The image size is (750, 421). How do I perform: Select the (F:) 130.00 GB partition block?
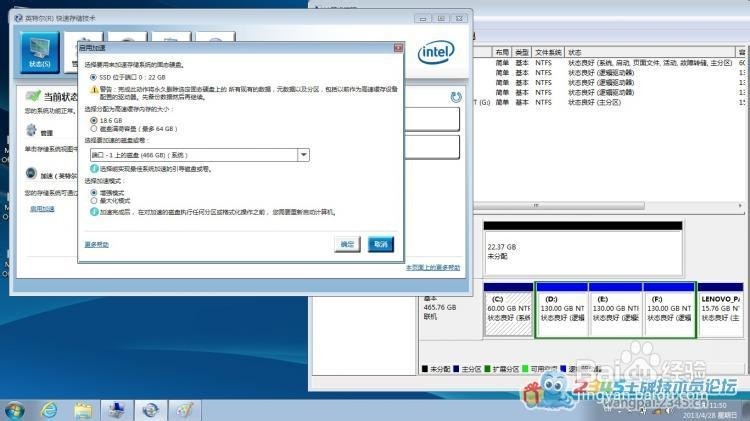click(669, 310)
